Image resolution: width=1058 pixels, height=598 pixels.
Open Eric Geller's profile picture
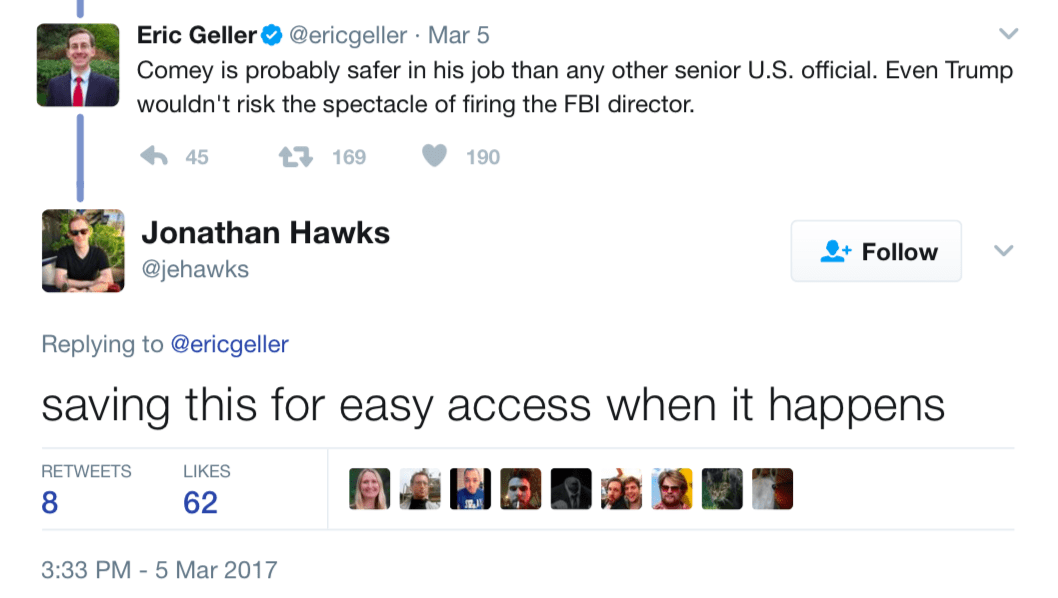coord(78,64)
